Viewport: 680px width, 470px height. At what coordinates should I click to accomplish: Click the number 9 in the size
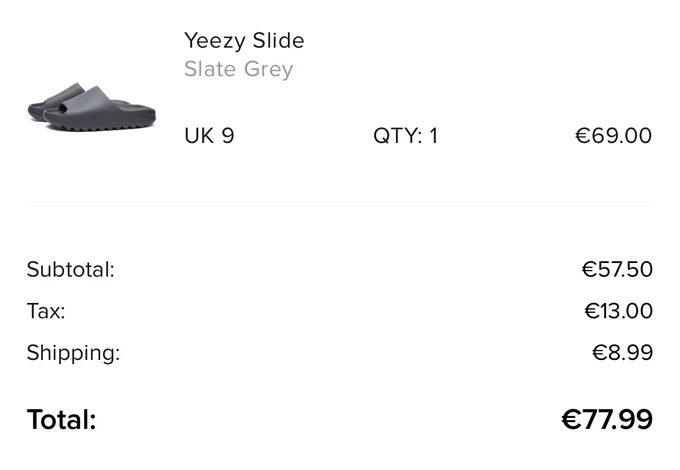pos(228,136)
